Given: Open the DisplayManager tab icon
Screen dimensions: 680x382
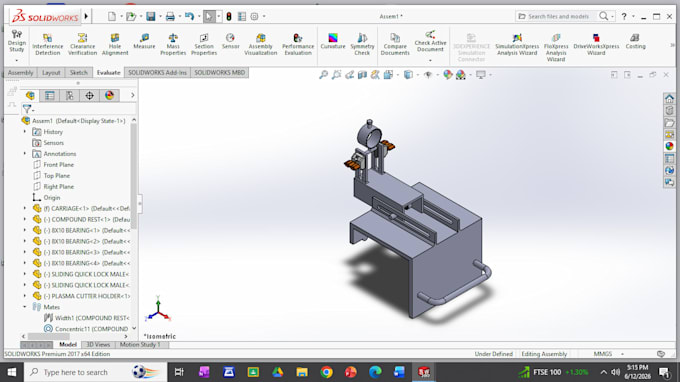Looking at the screenshot, I should click(109, 95).
